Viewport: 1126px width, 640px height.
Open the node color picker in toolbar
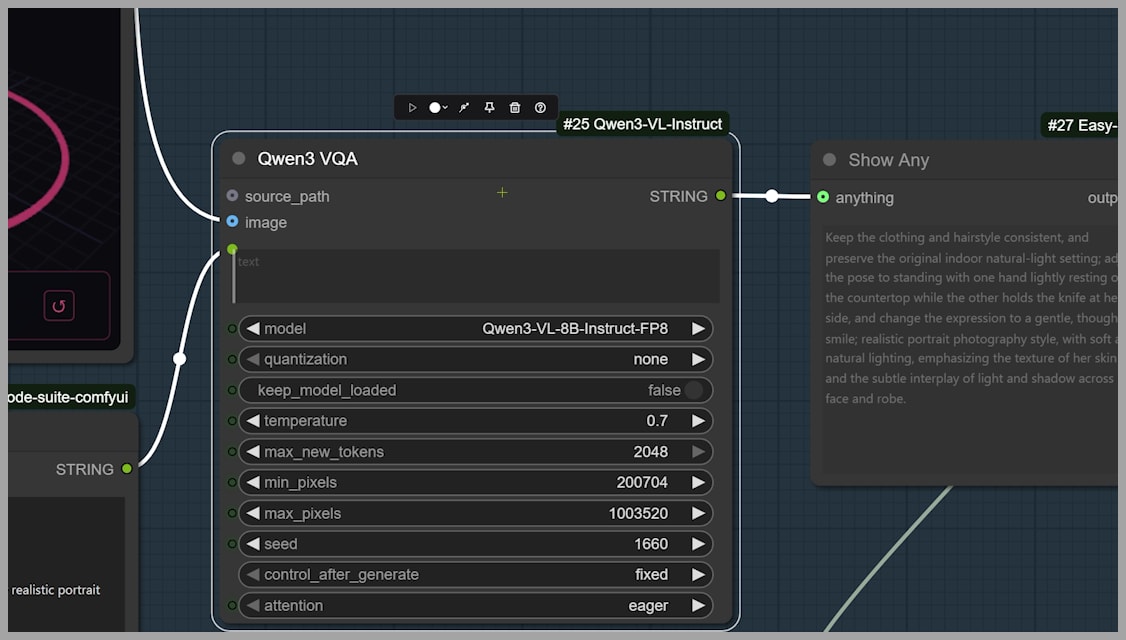pyautogui.click(x=437, y=108)
